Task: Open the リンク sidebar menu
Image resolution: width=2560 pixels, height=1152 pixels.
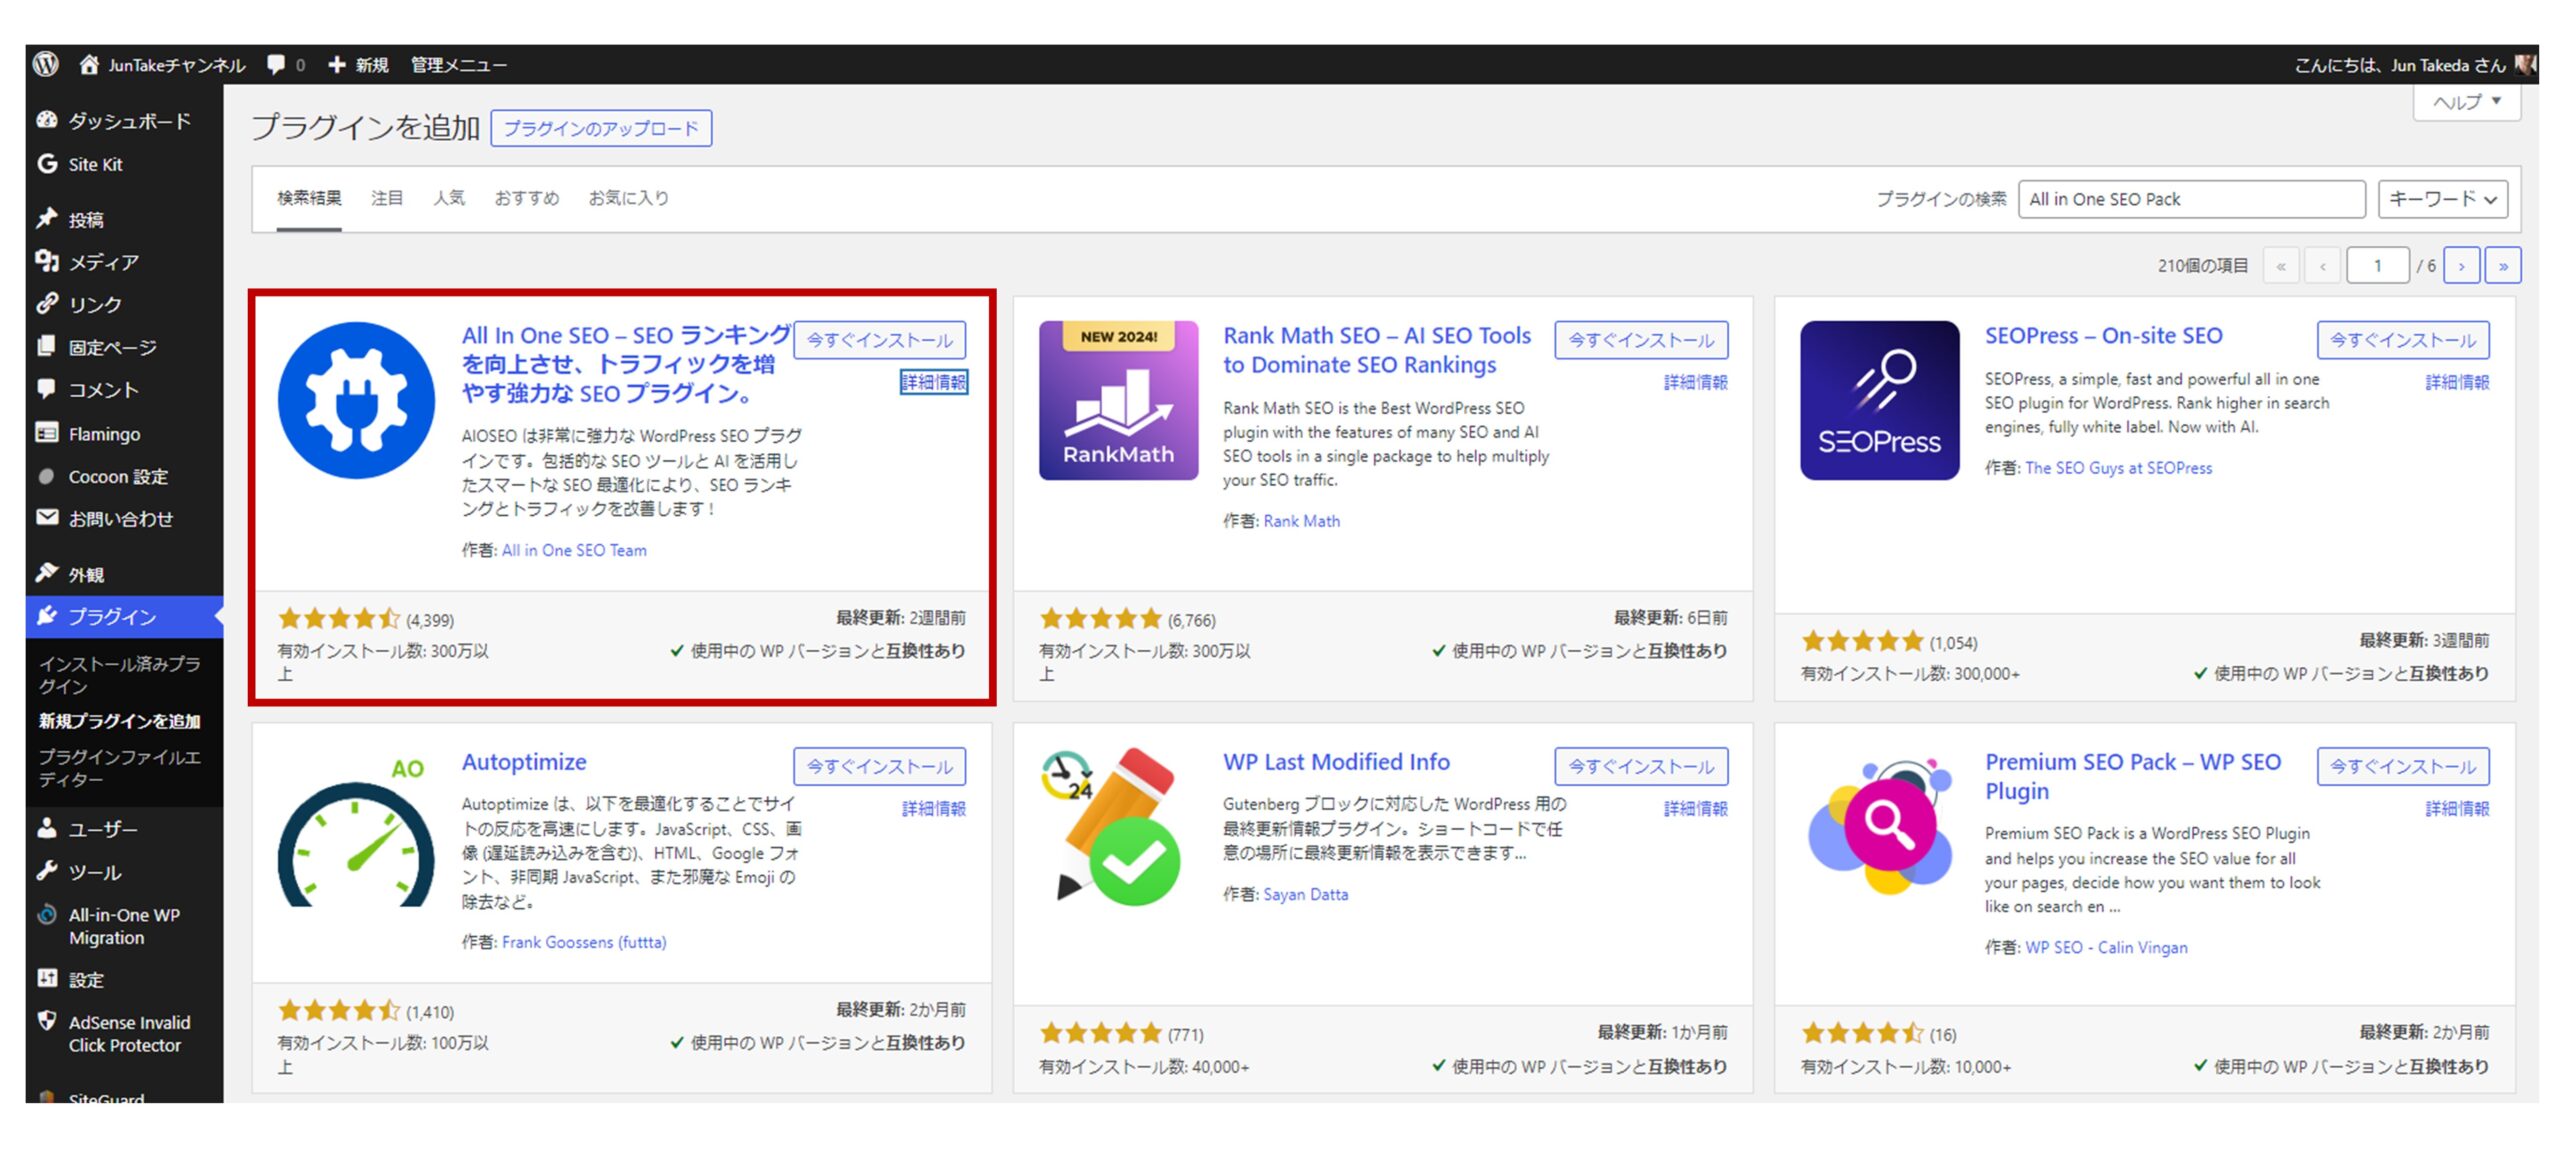Action: tap(124, 304)
